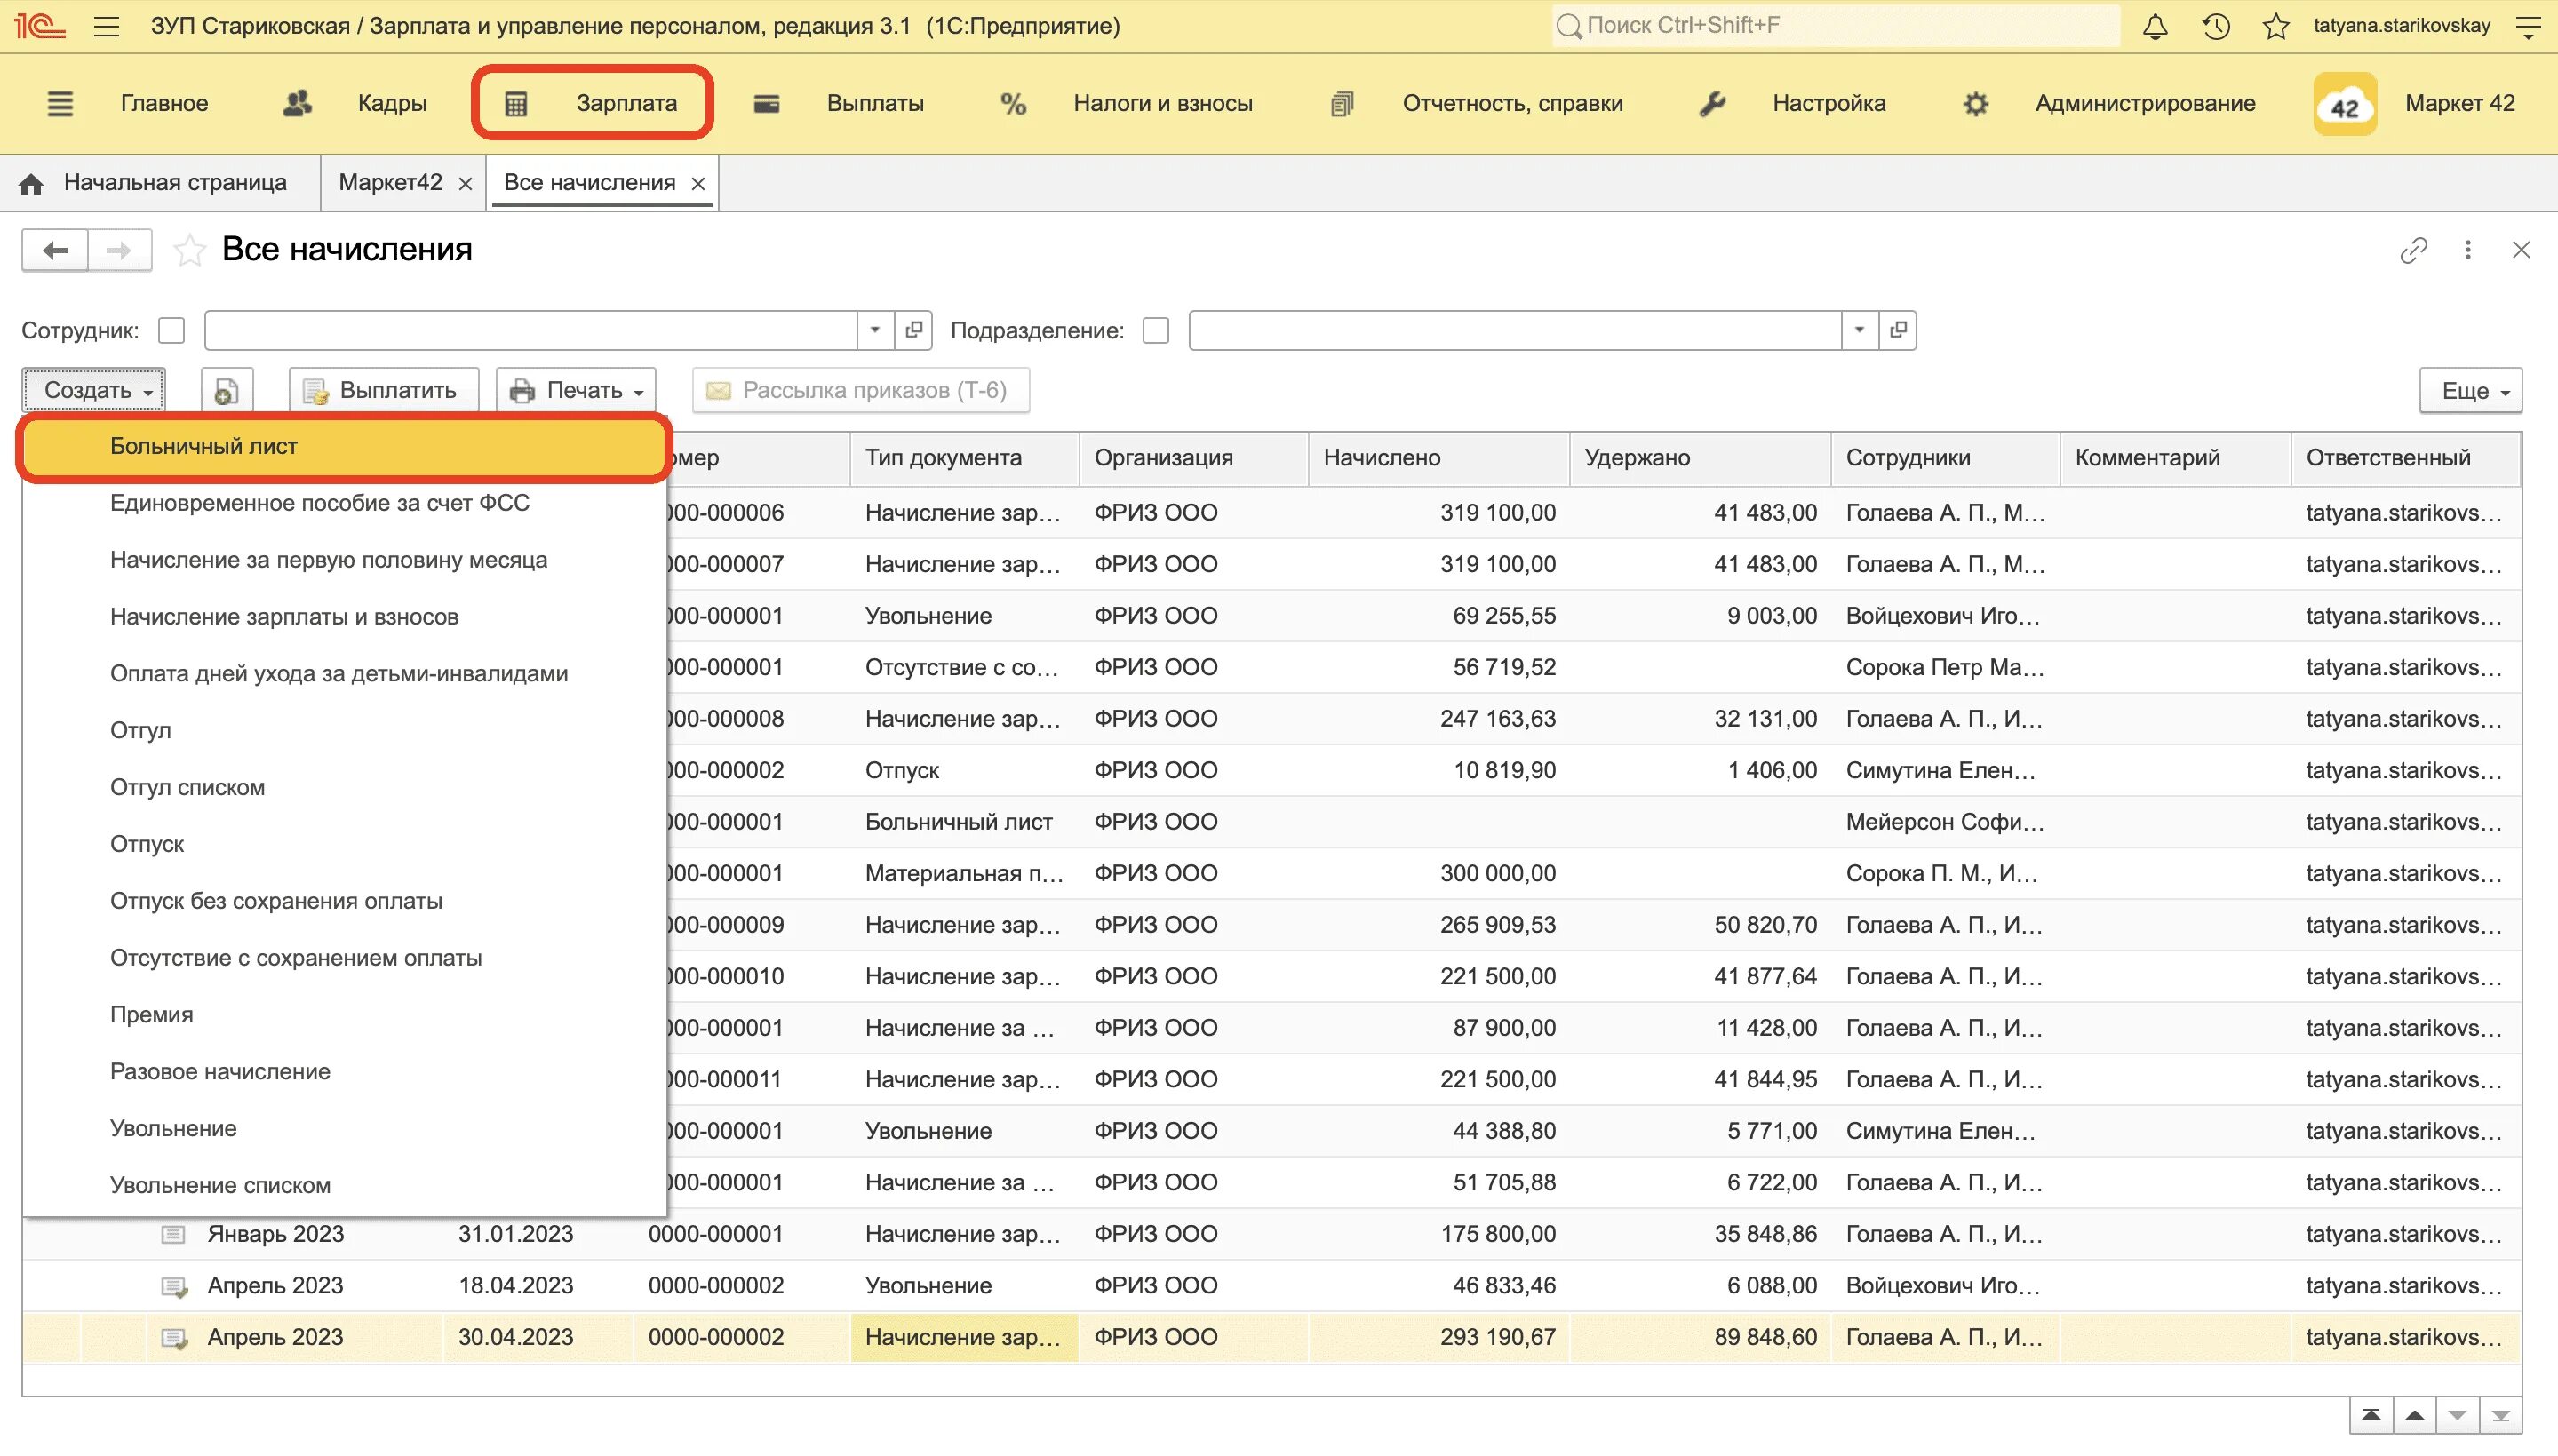Click the copy document icon button
Screen dimensions: 2558x1456
[226, 391]
